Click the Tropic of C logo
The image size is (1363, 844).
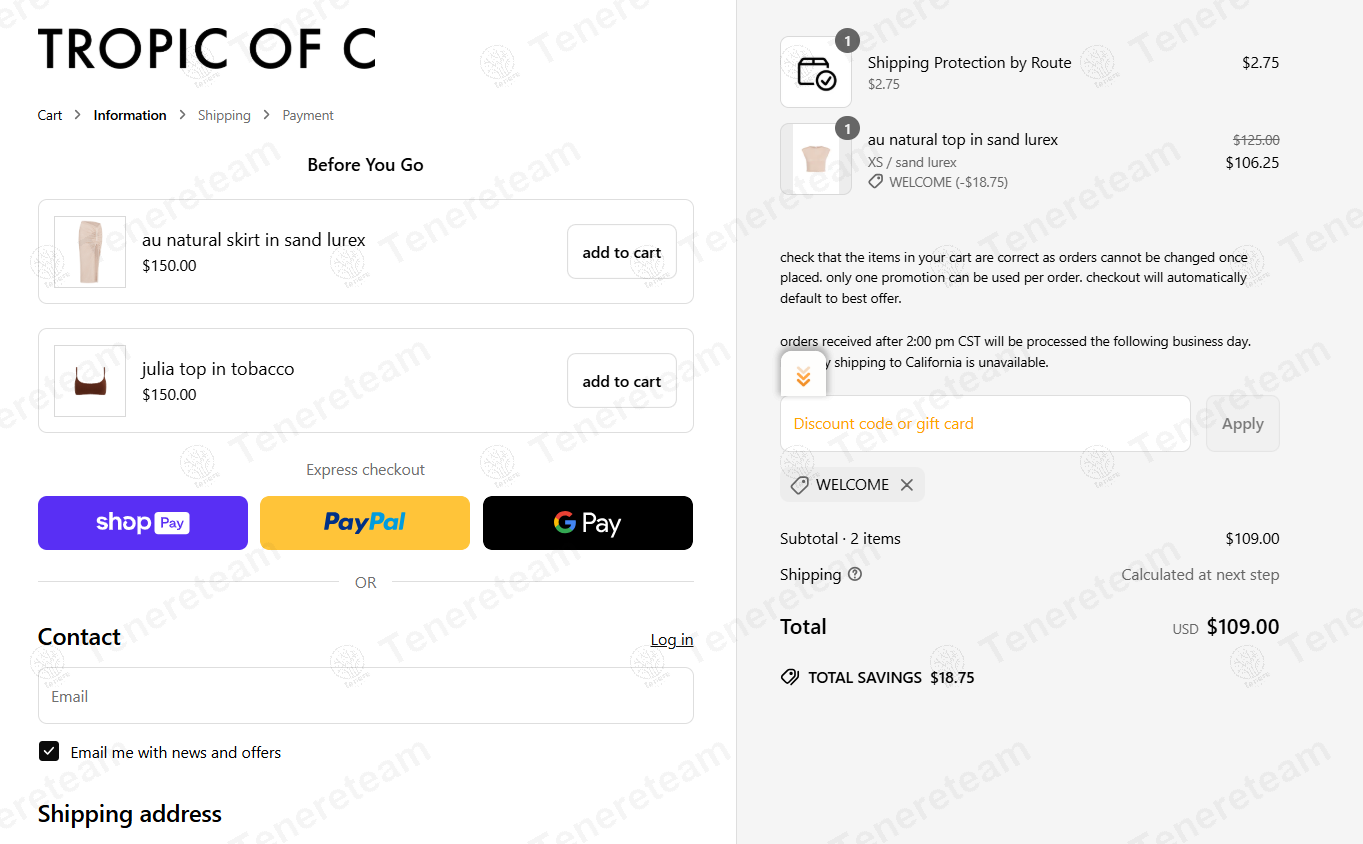click(x=207, y=49)
